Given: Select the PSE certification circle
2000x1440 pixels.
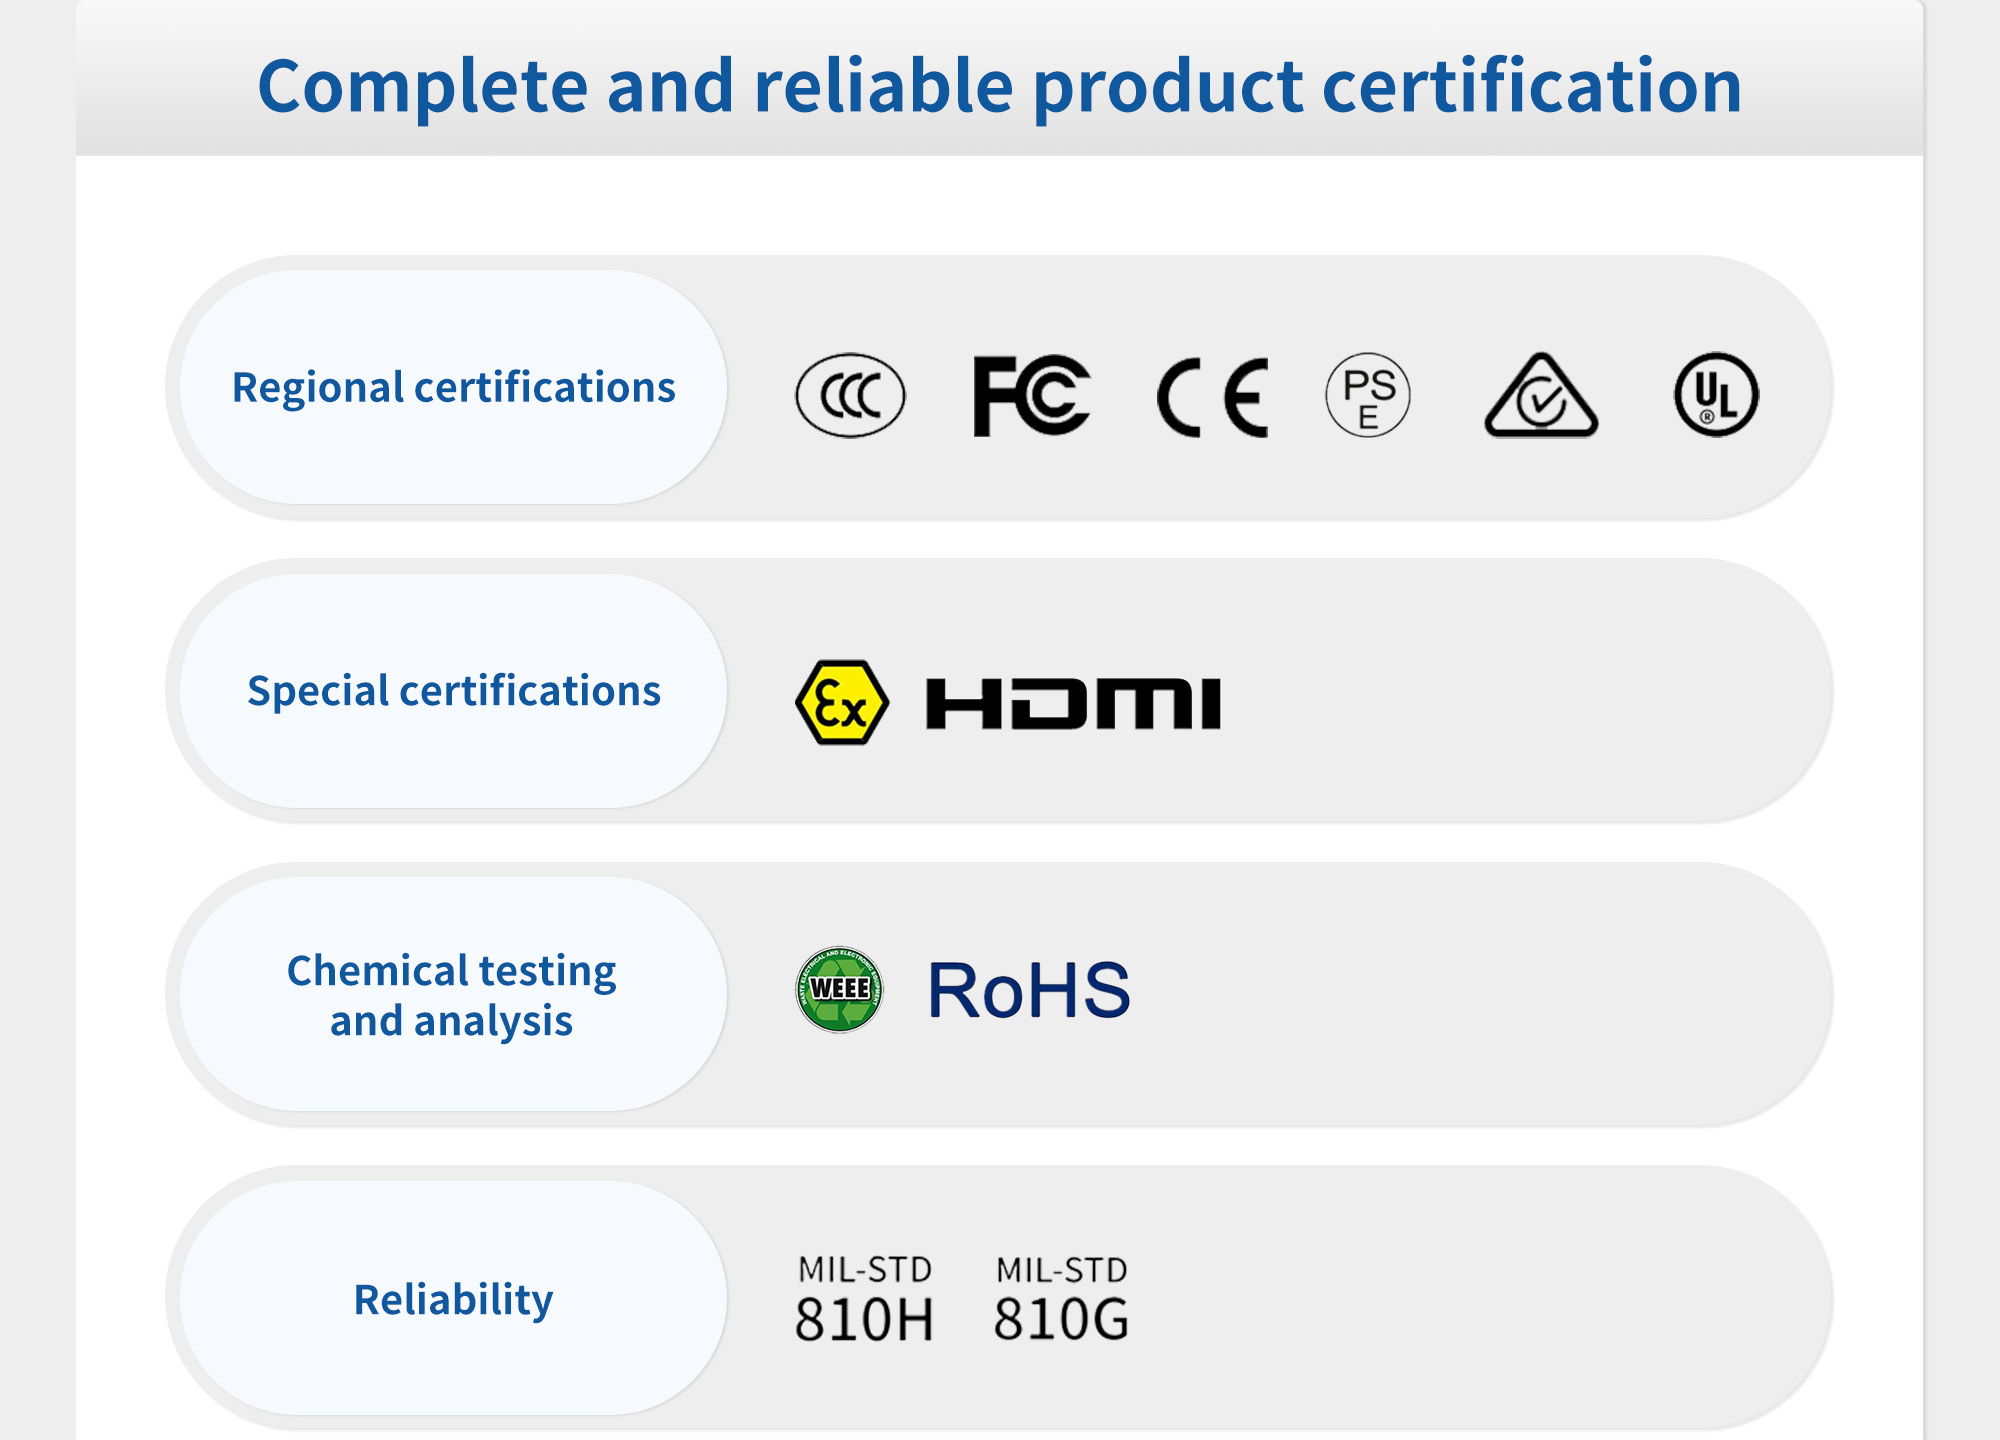Looking at the screenshot, I should (1368, 395).
